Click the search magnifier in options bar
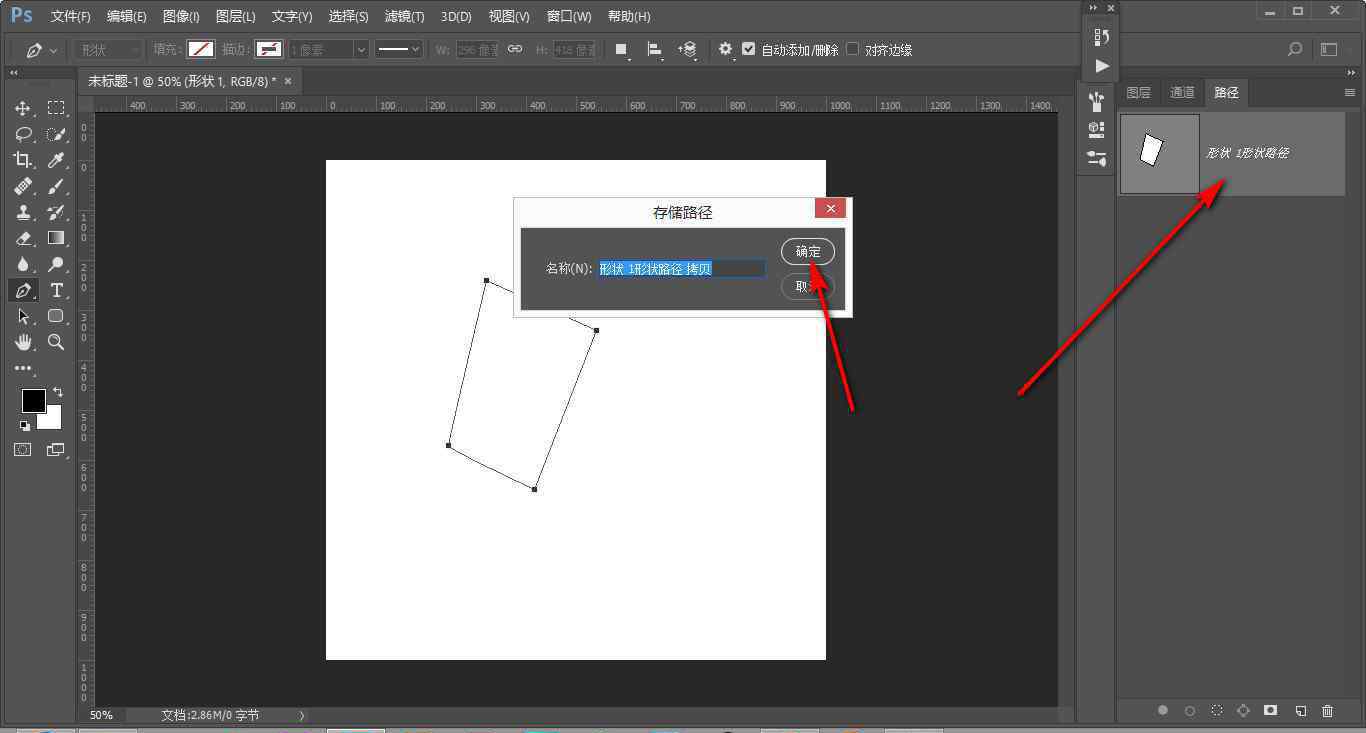Screen dimensions: 1366x733 (x=1294, y=49)
